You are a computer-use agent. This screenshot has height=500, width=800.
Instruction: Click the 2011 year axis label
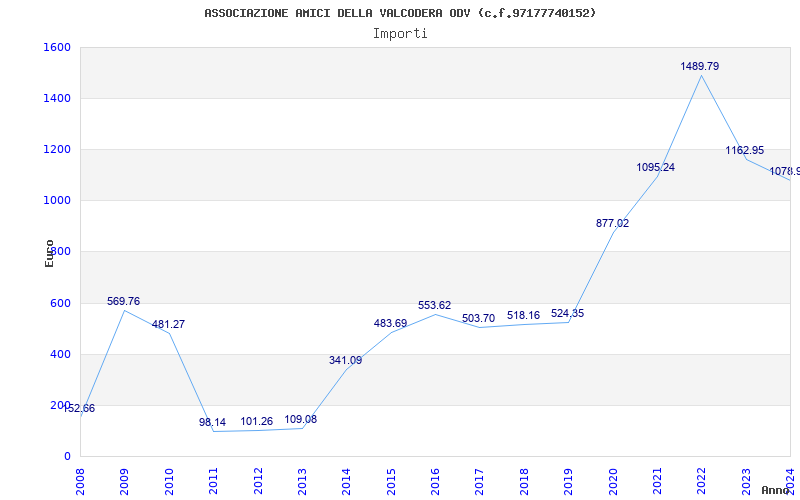[213, 482]
